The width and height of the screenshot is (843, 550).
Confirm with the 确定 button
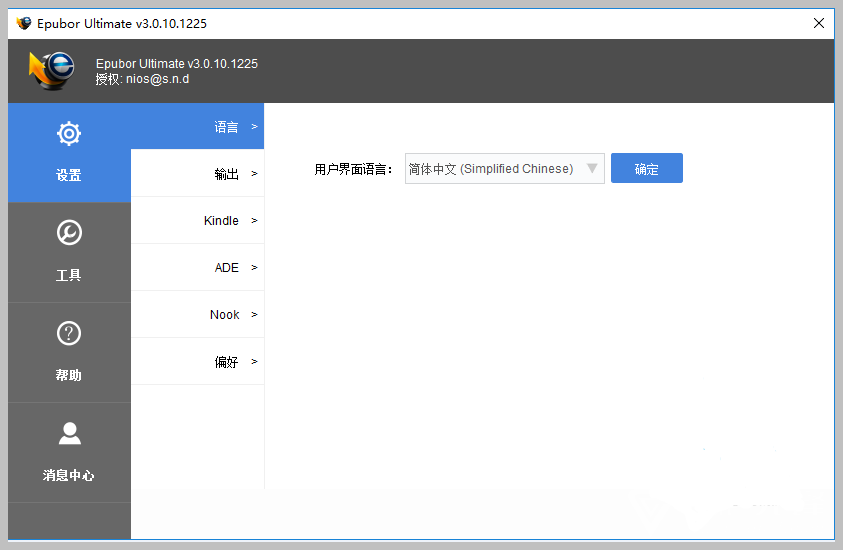647,168
